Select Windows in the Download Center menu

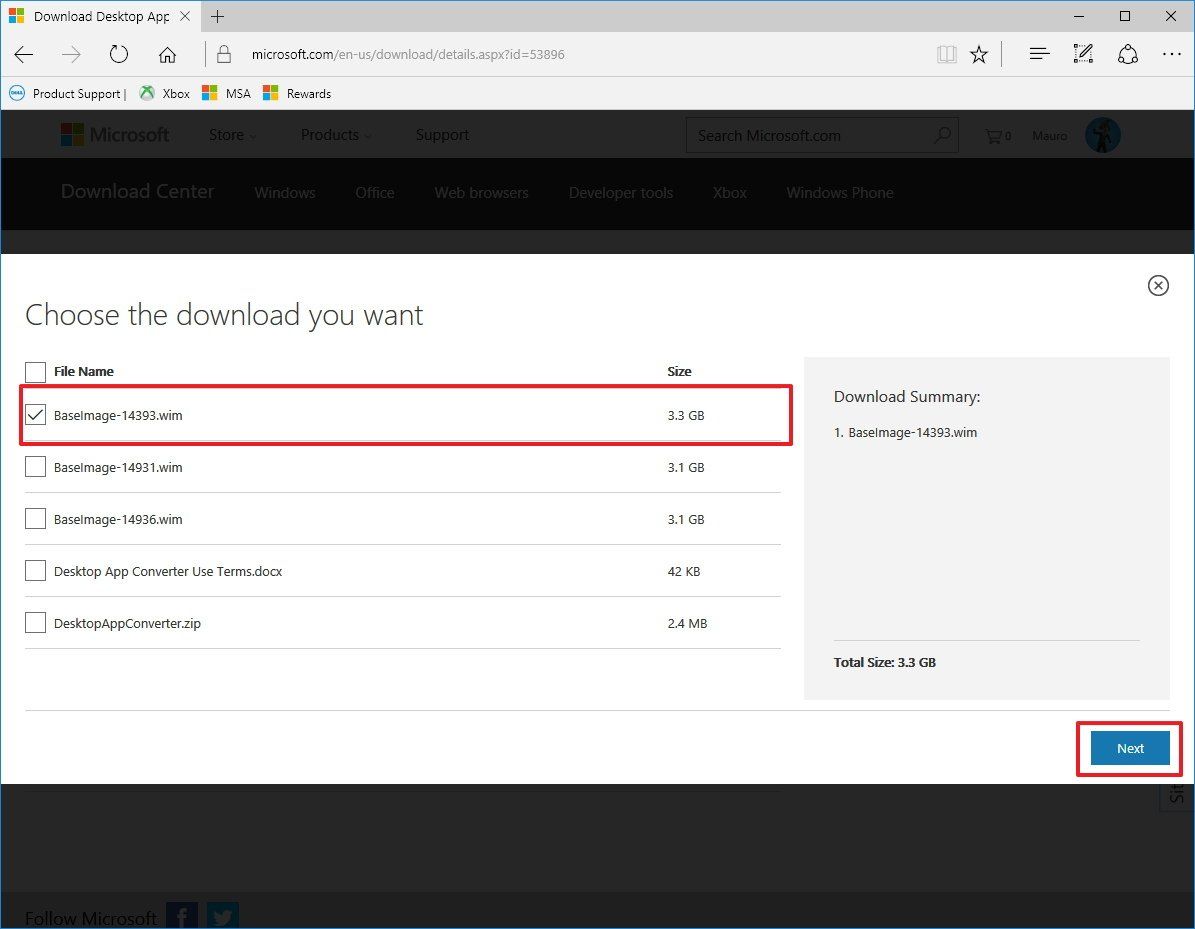284,192
